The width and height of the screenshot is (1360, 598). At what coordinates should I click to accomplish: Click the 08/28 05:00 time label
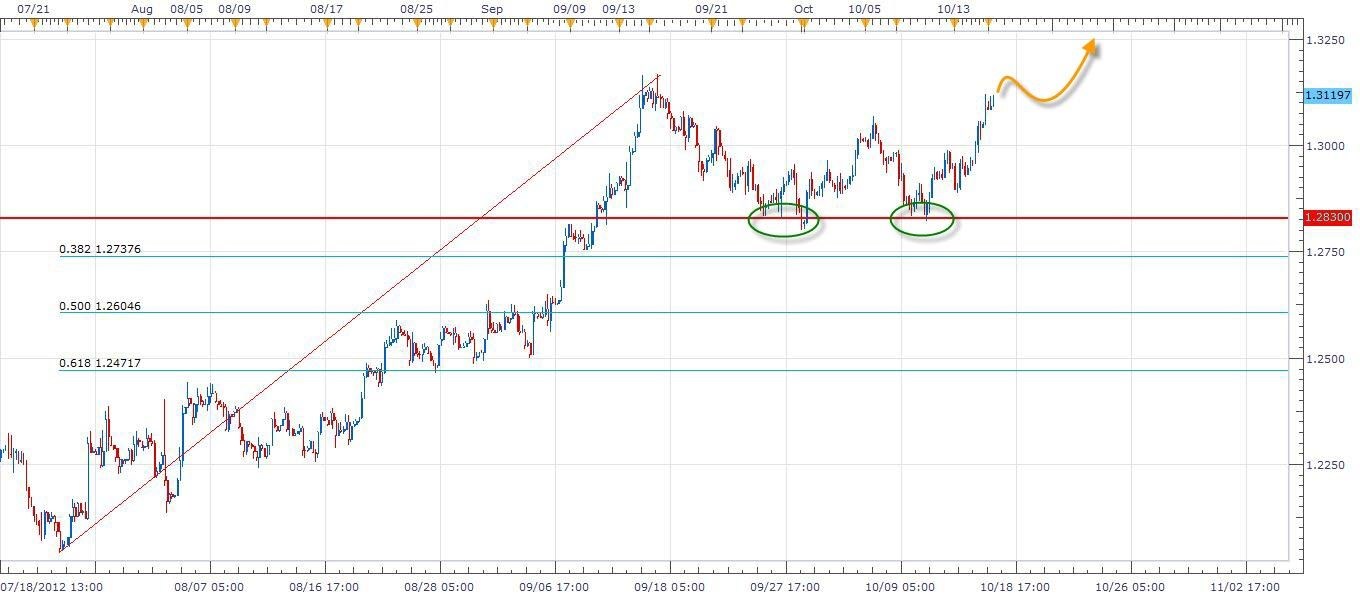[441, 587]
